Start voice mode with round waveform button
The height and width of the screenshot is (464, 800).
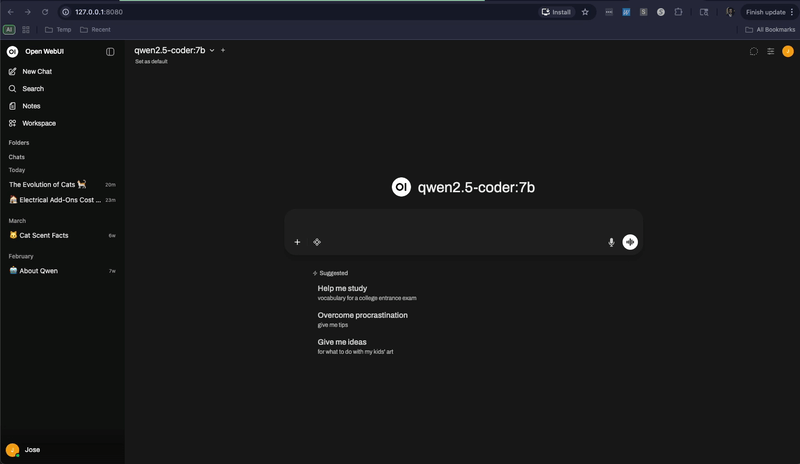(x=630, y=242)
